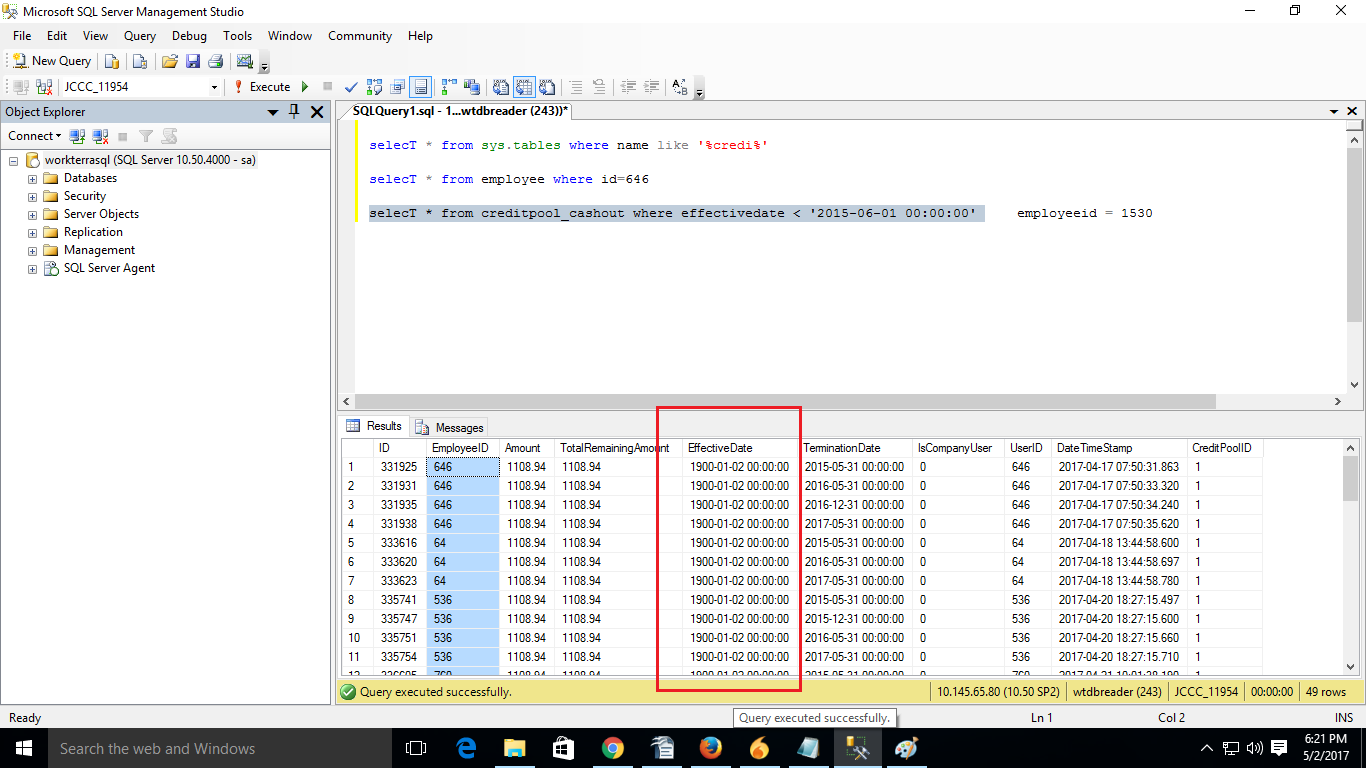Expand the SQL Server Agent node
Screen dimensions: 1366x768
(x=32, y=268)
